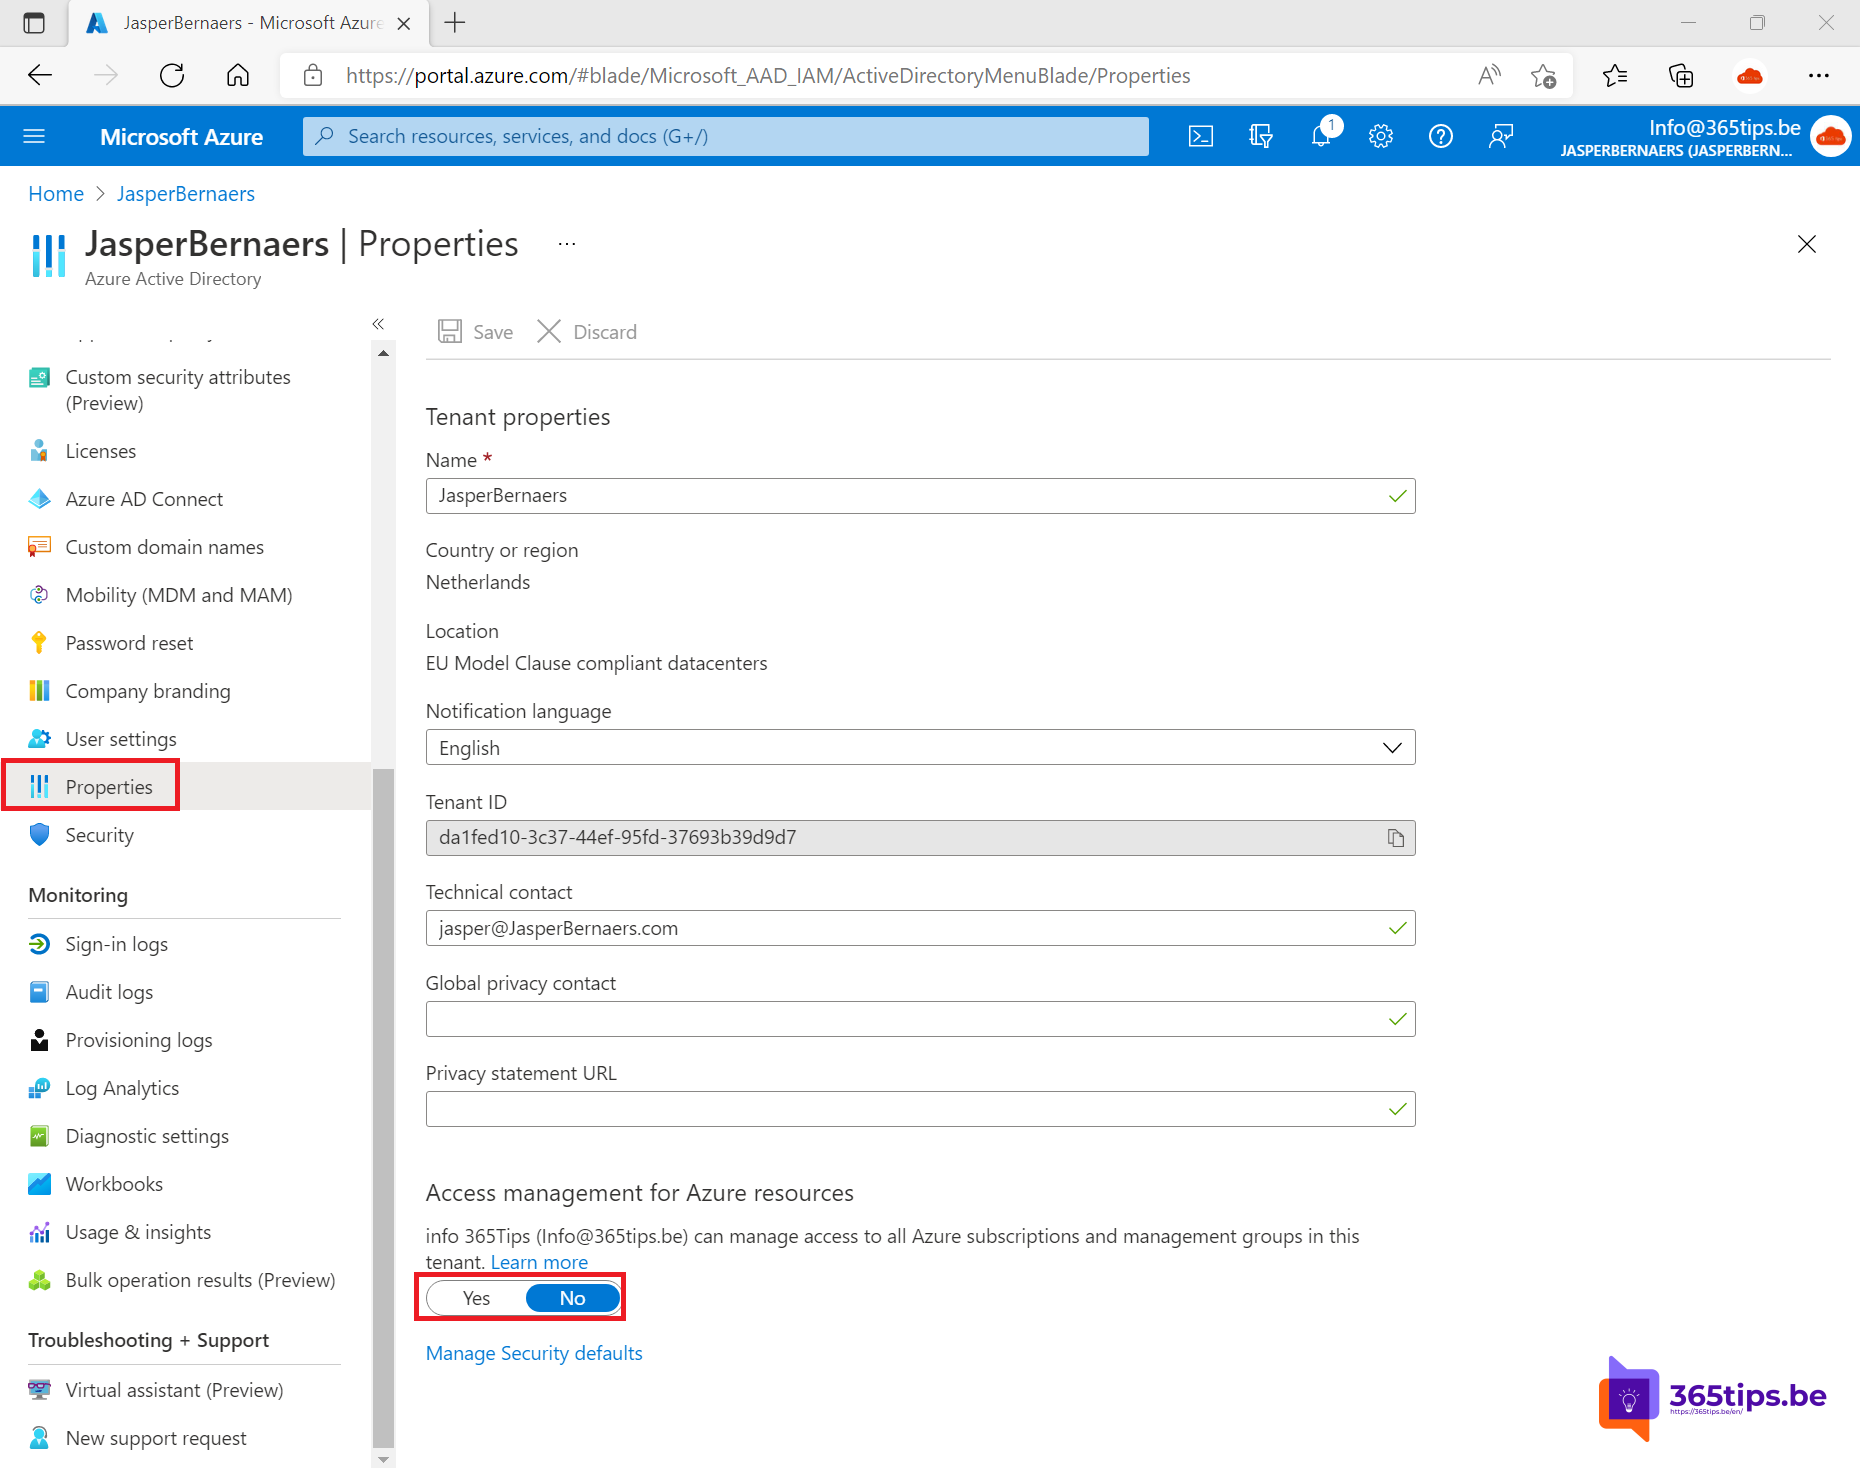1860x1468 pixels.
Task: Select No for access management
Action: [x=572, y=1298]
